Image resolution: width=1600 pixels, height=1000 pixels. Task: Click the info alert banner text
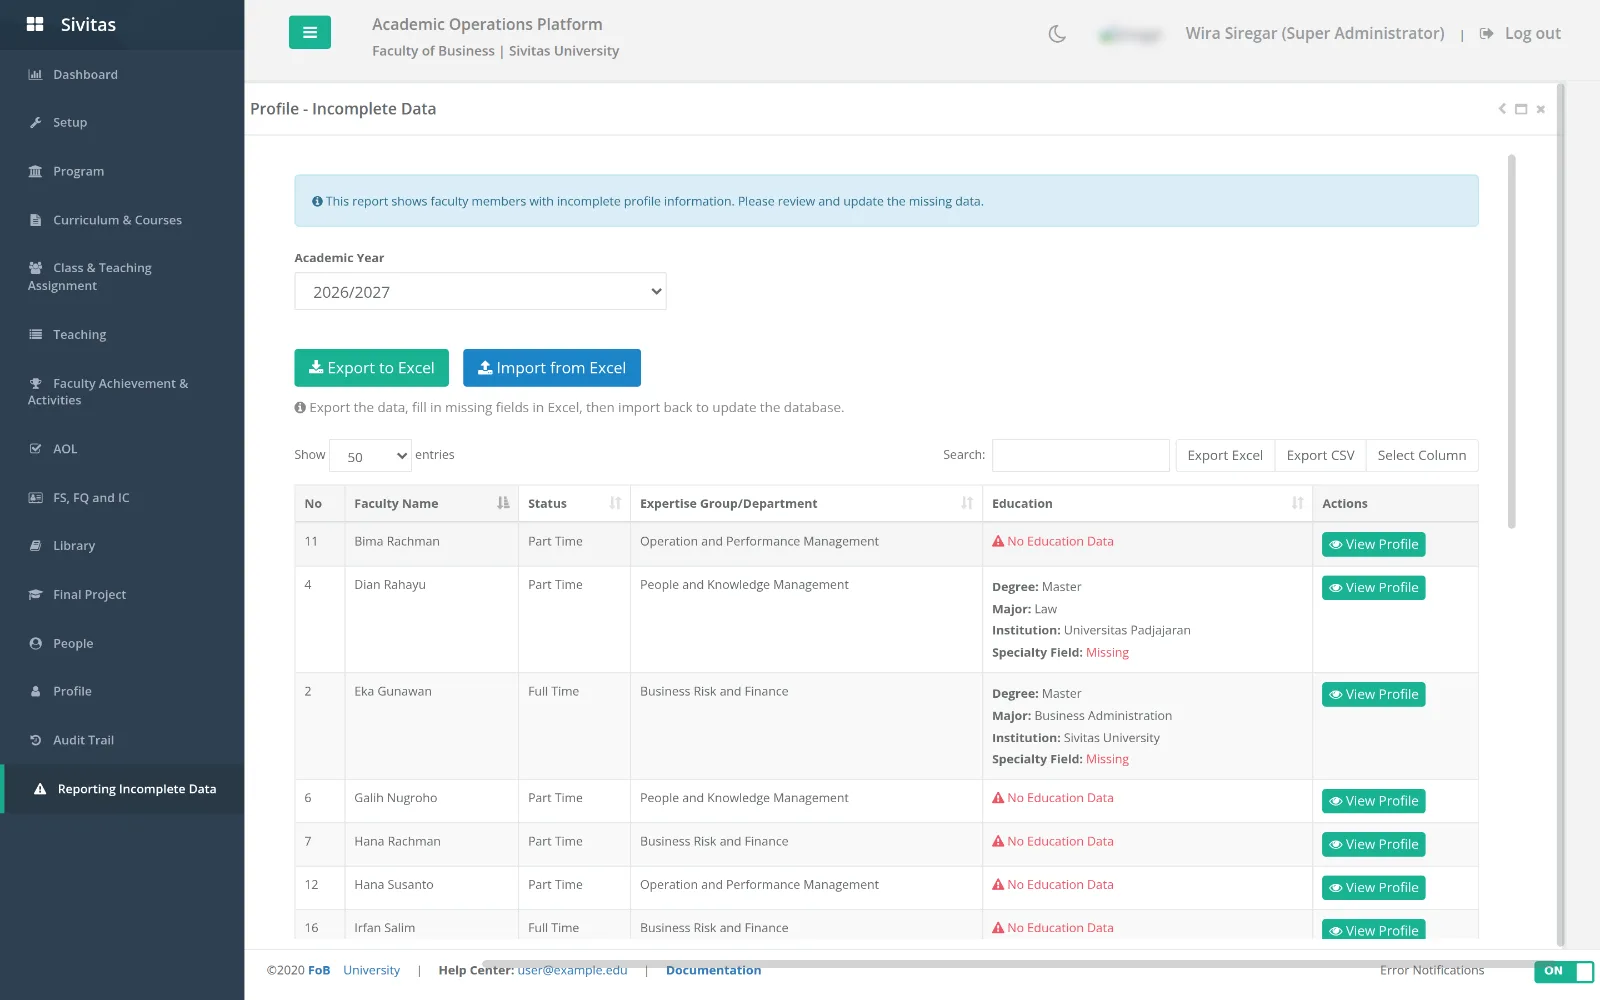tap(654, 201)
